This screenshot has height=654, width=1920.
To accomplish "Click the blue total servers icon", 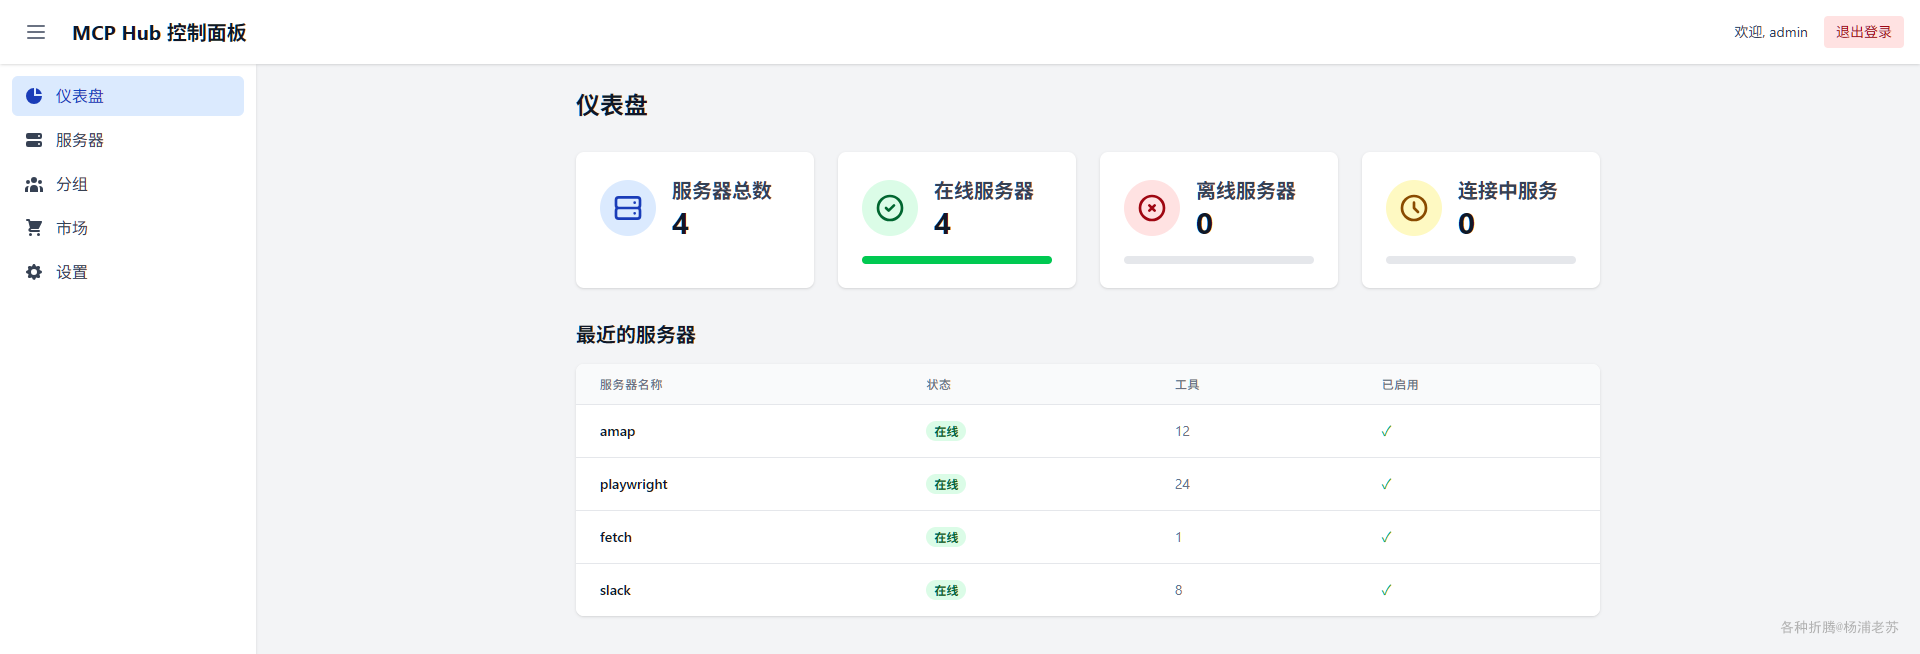I will (628, 208).
